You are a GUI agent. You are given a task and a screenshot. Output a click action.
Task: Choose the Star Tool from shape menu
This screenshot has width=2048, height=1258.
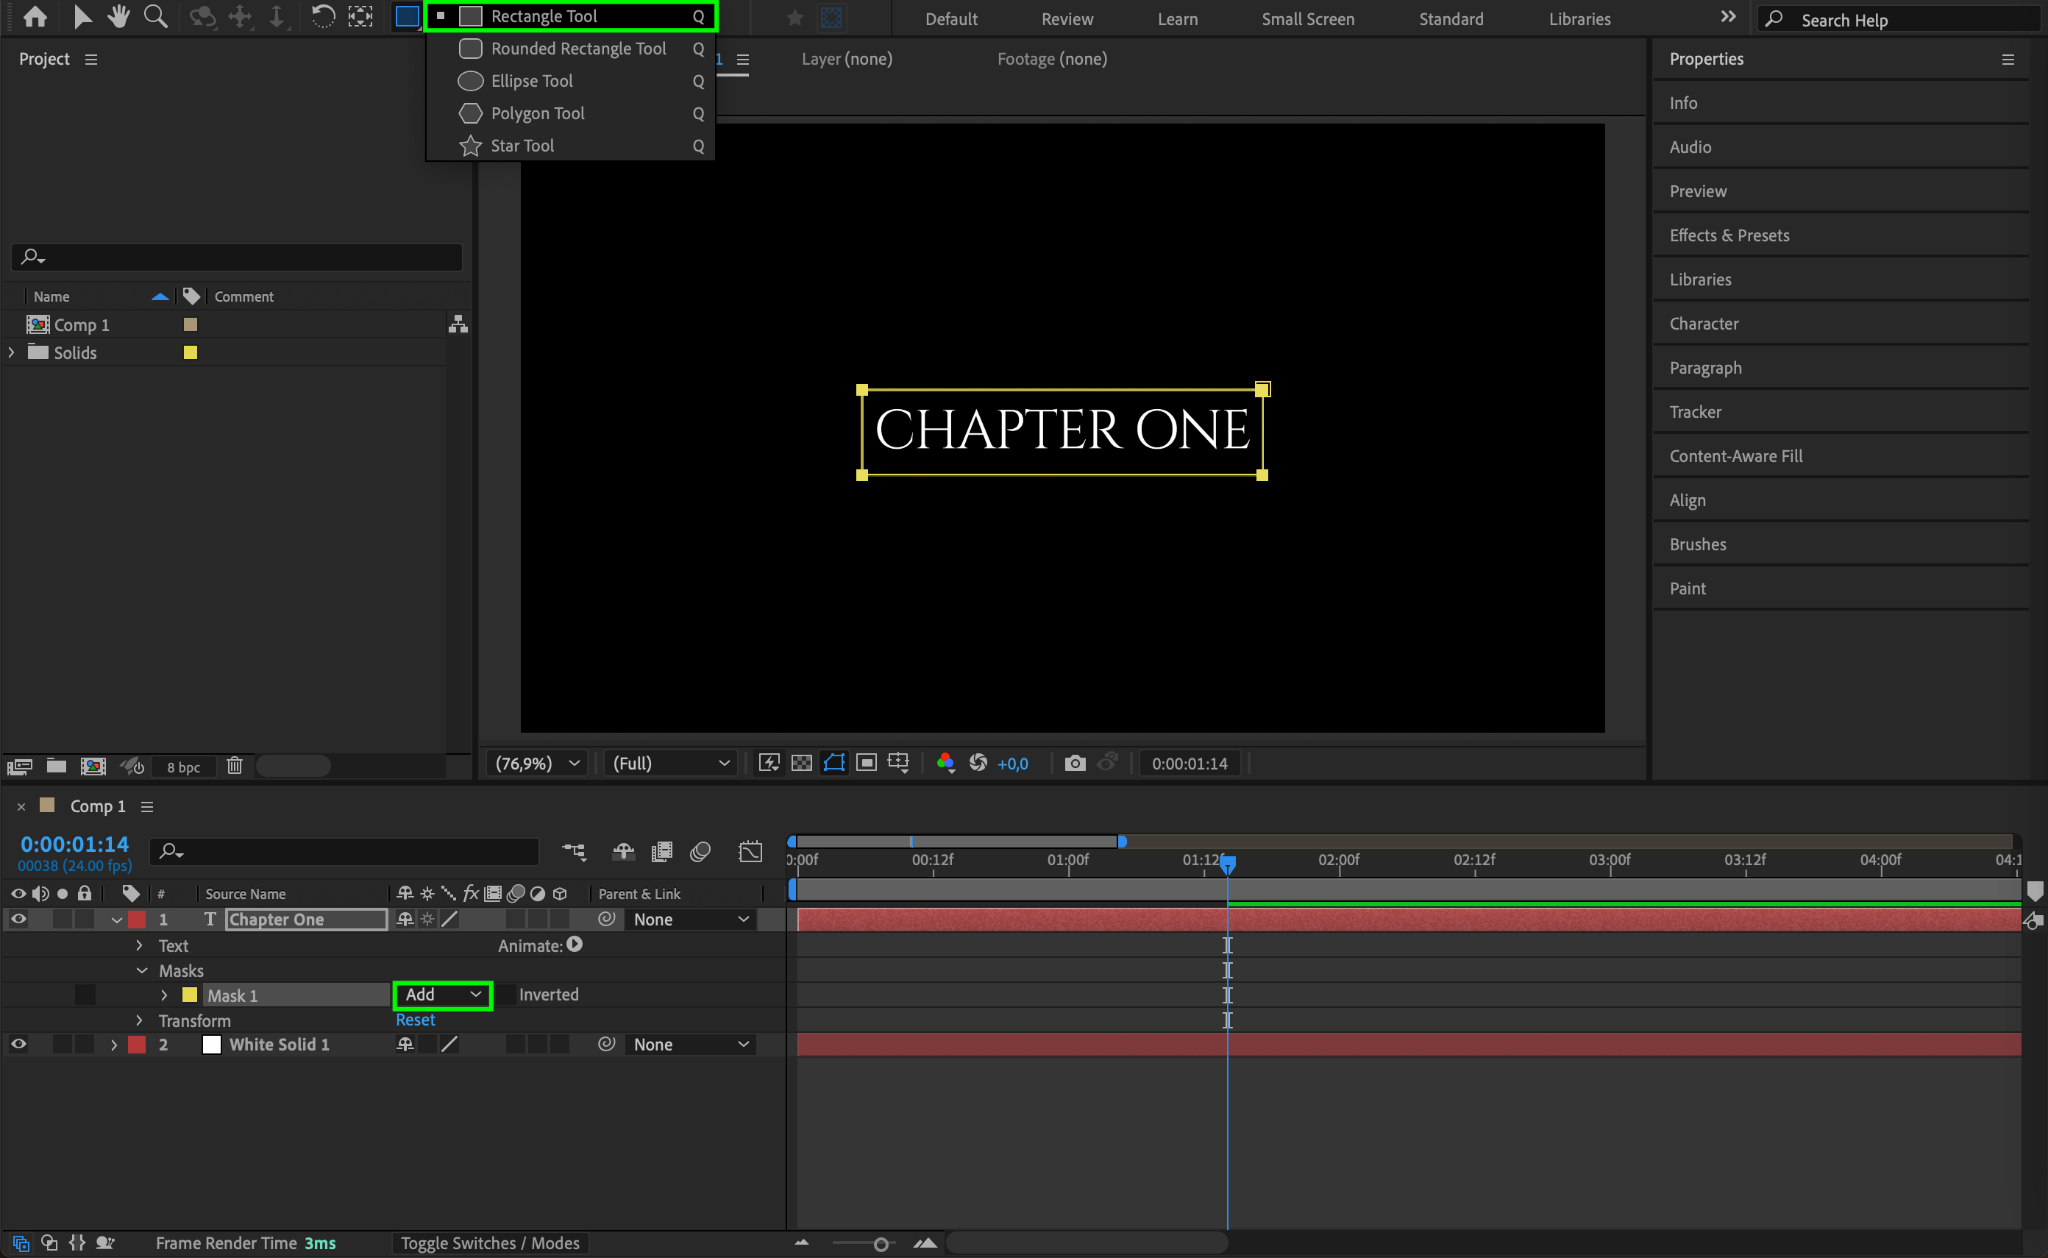click(x=522, y=146)
